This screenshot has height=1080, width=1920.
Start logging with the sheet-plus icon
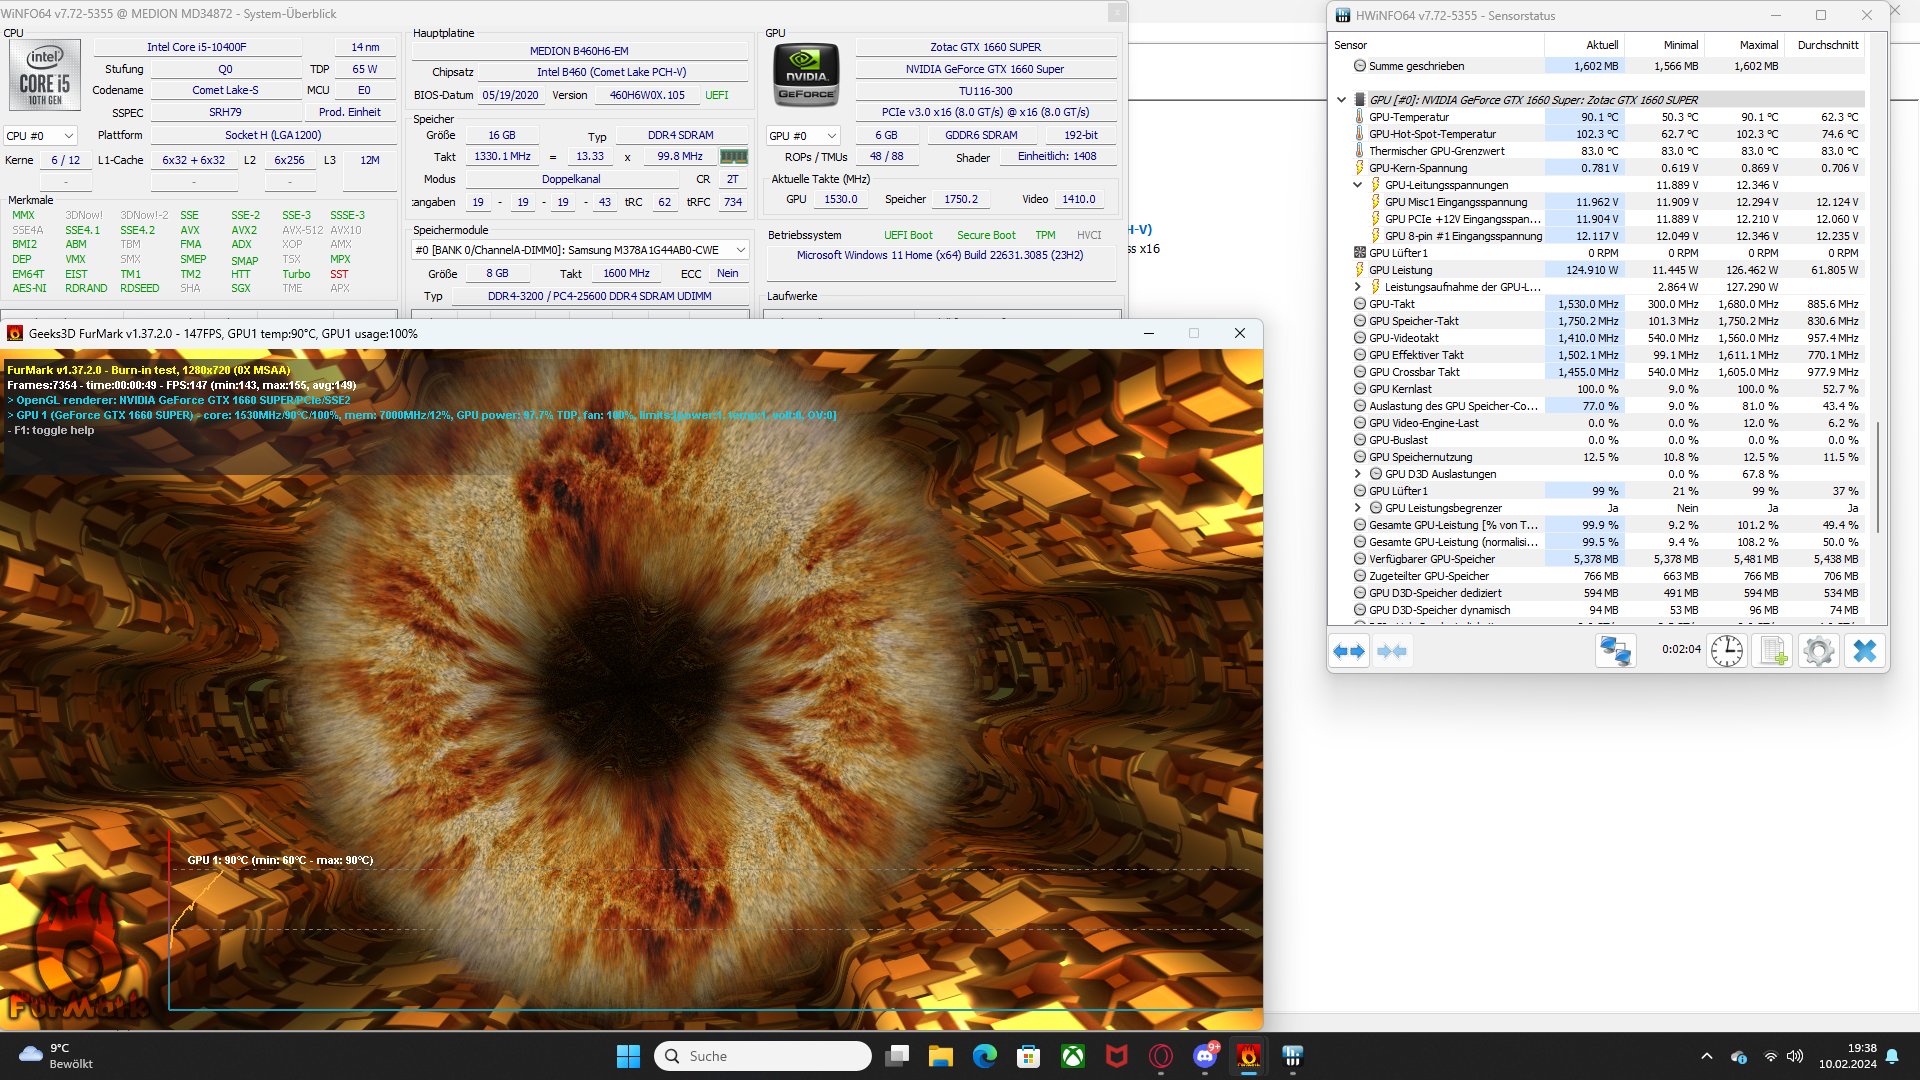tap(1773, 651)
